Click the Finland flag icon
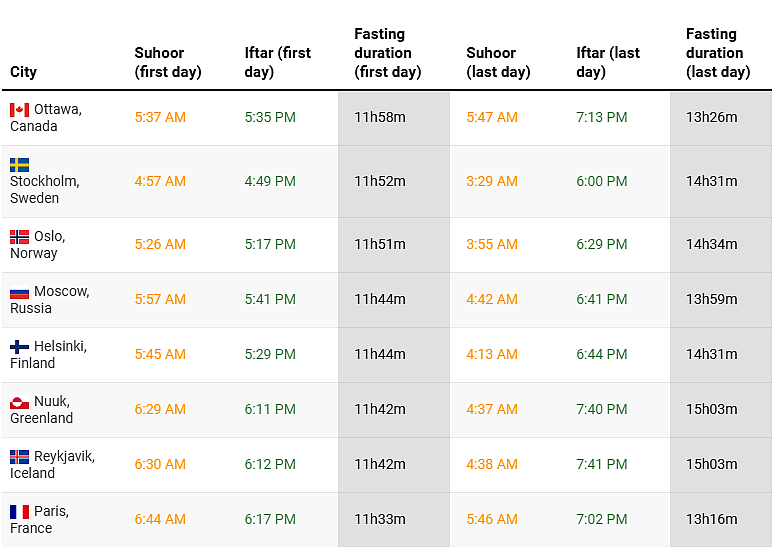Image resolution: width=783 pixels, height=556 pixels. click(x=20, y=347)
